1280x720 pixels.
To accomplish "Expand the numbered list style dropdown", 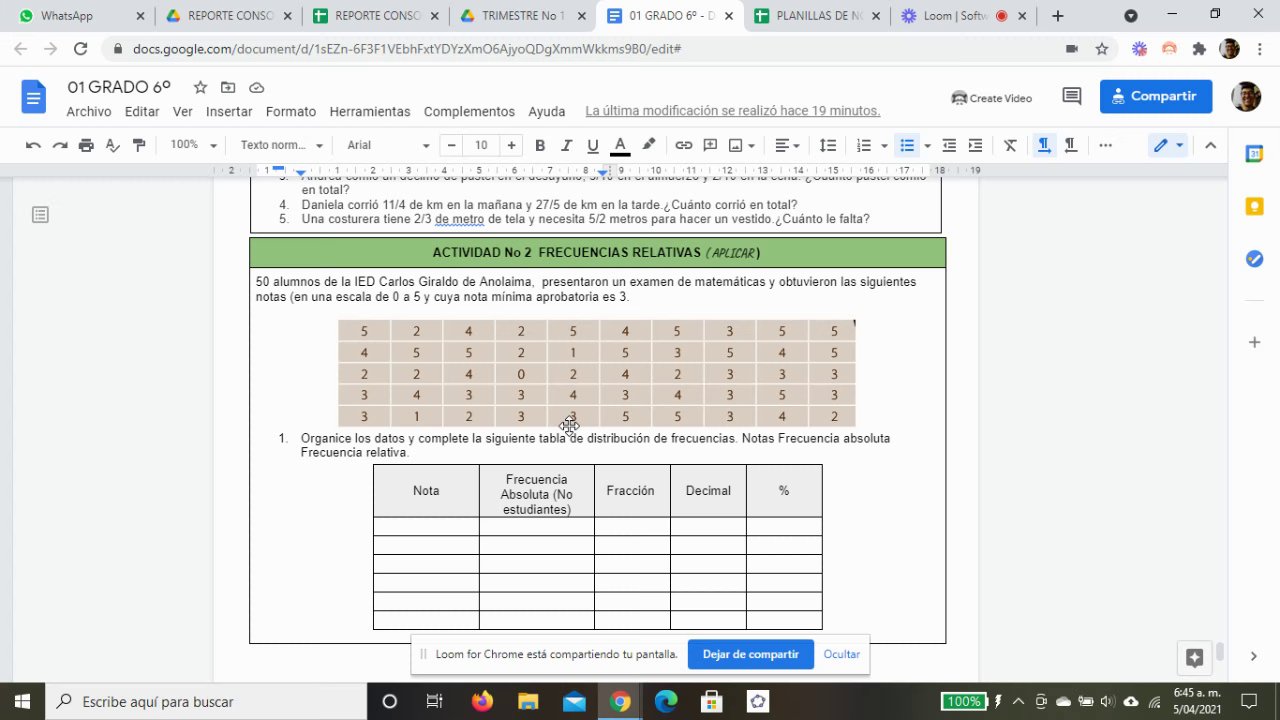I will pos(884,145).
